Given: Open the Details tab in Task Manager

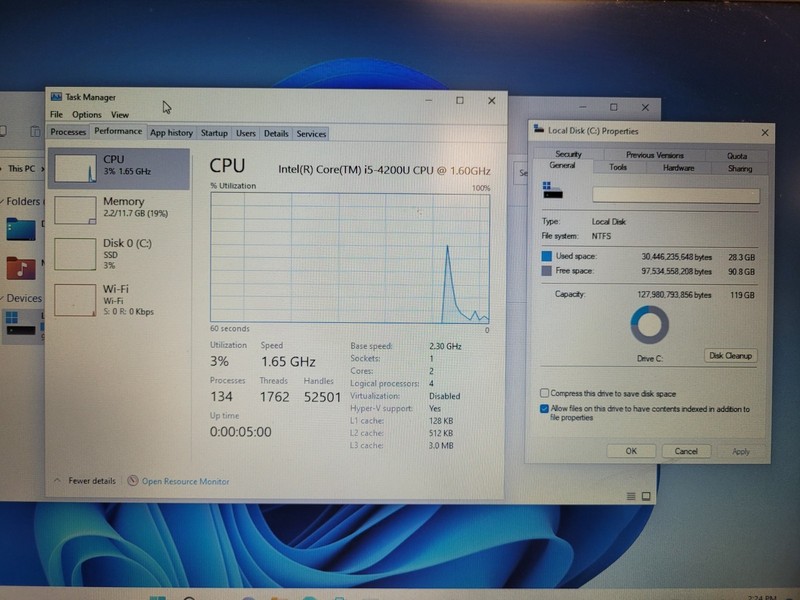Looking at the screenshot, I should pyautogui.click(x=276, y=134).
